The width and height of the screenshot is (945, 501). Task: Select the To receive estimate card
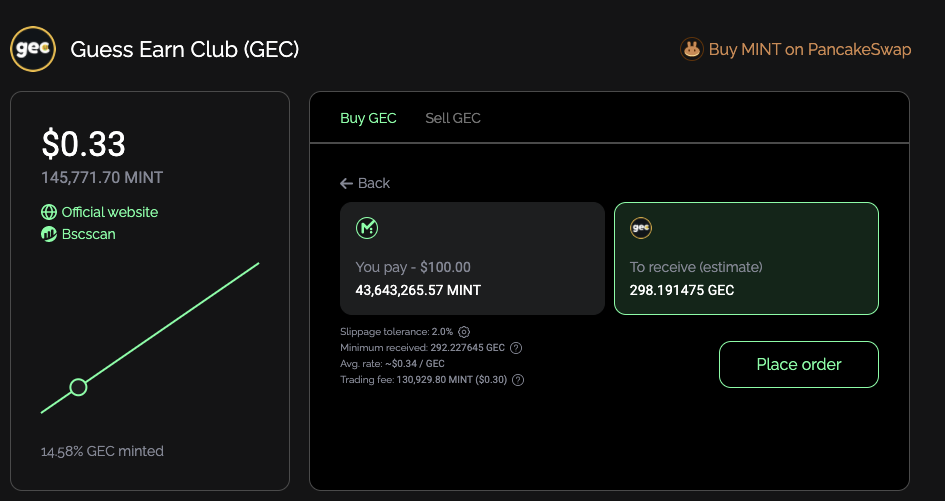[x=746, y=259]
